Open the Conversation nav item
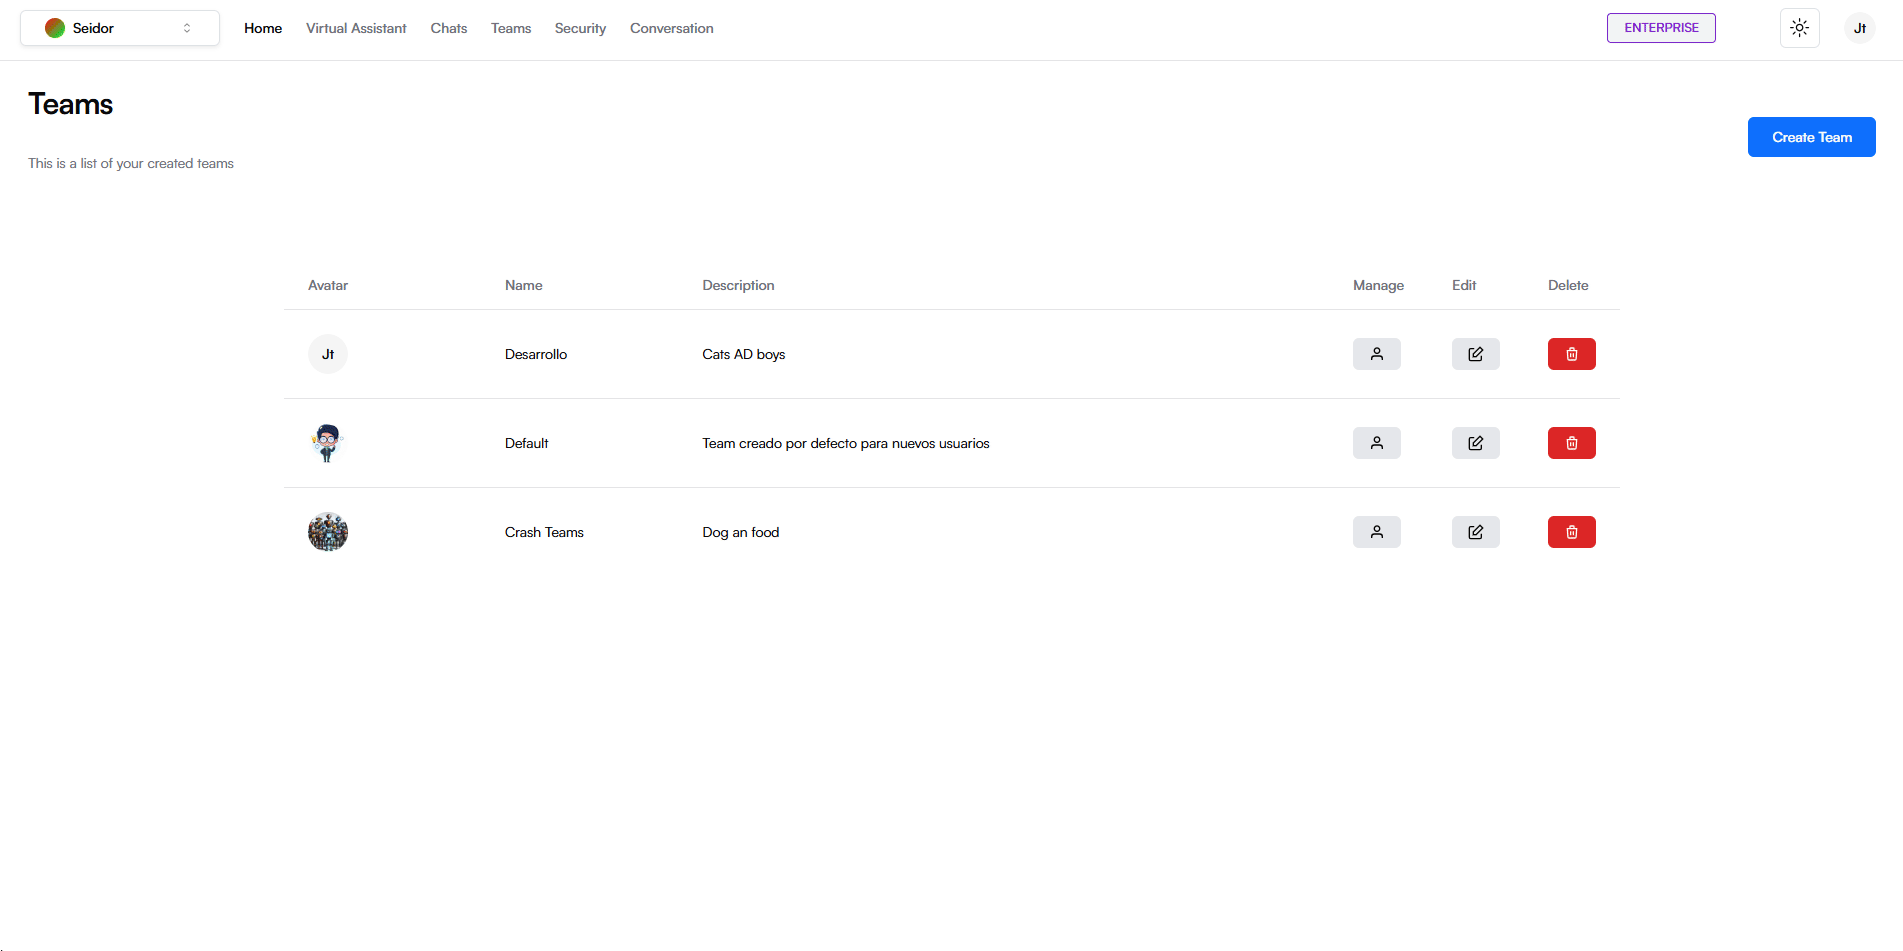Screen dimensions: 1903x951 [x=671, y=28]
